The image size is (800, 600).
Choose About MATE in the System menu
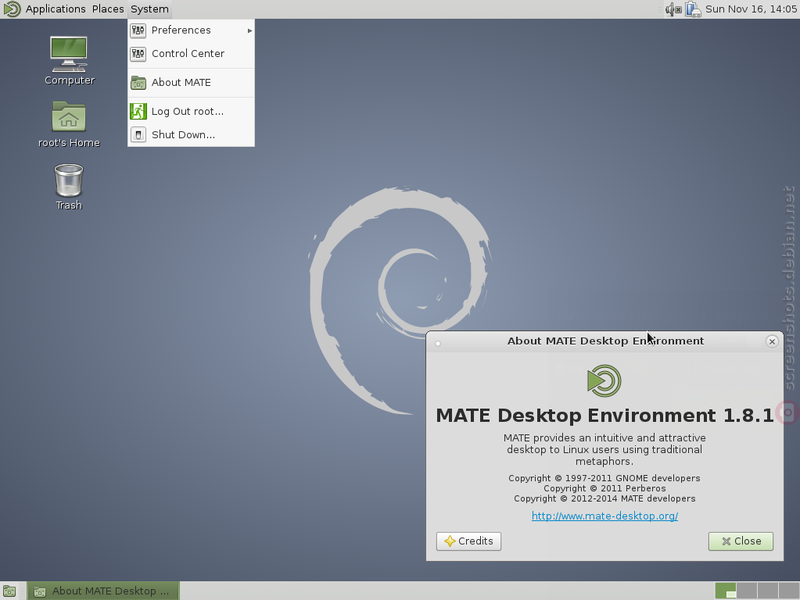191,83
